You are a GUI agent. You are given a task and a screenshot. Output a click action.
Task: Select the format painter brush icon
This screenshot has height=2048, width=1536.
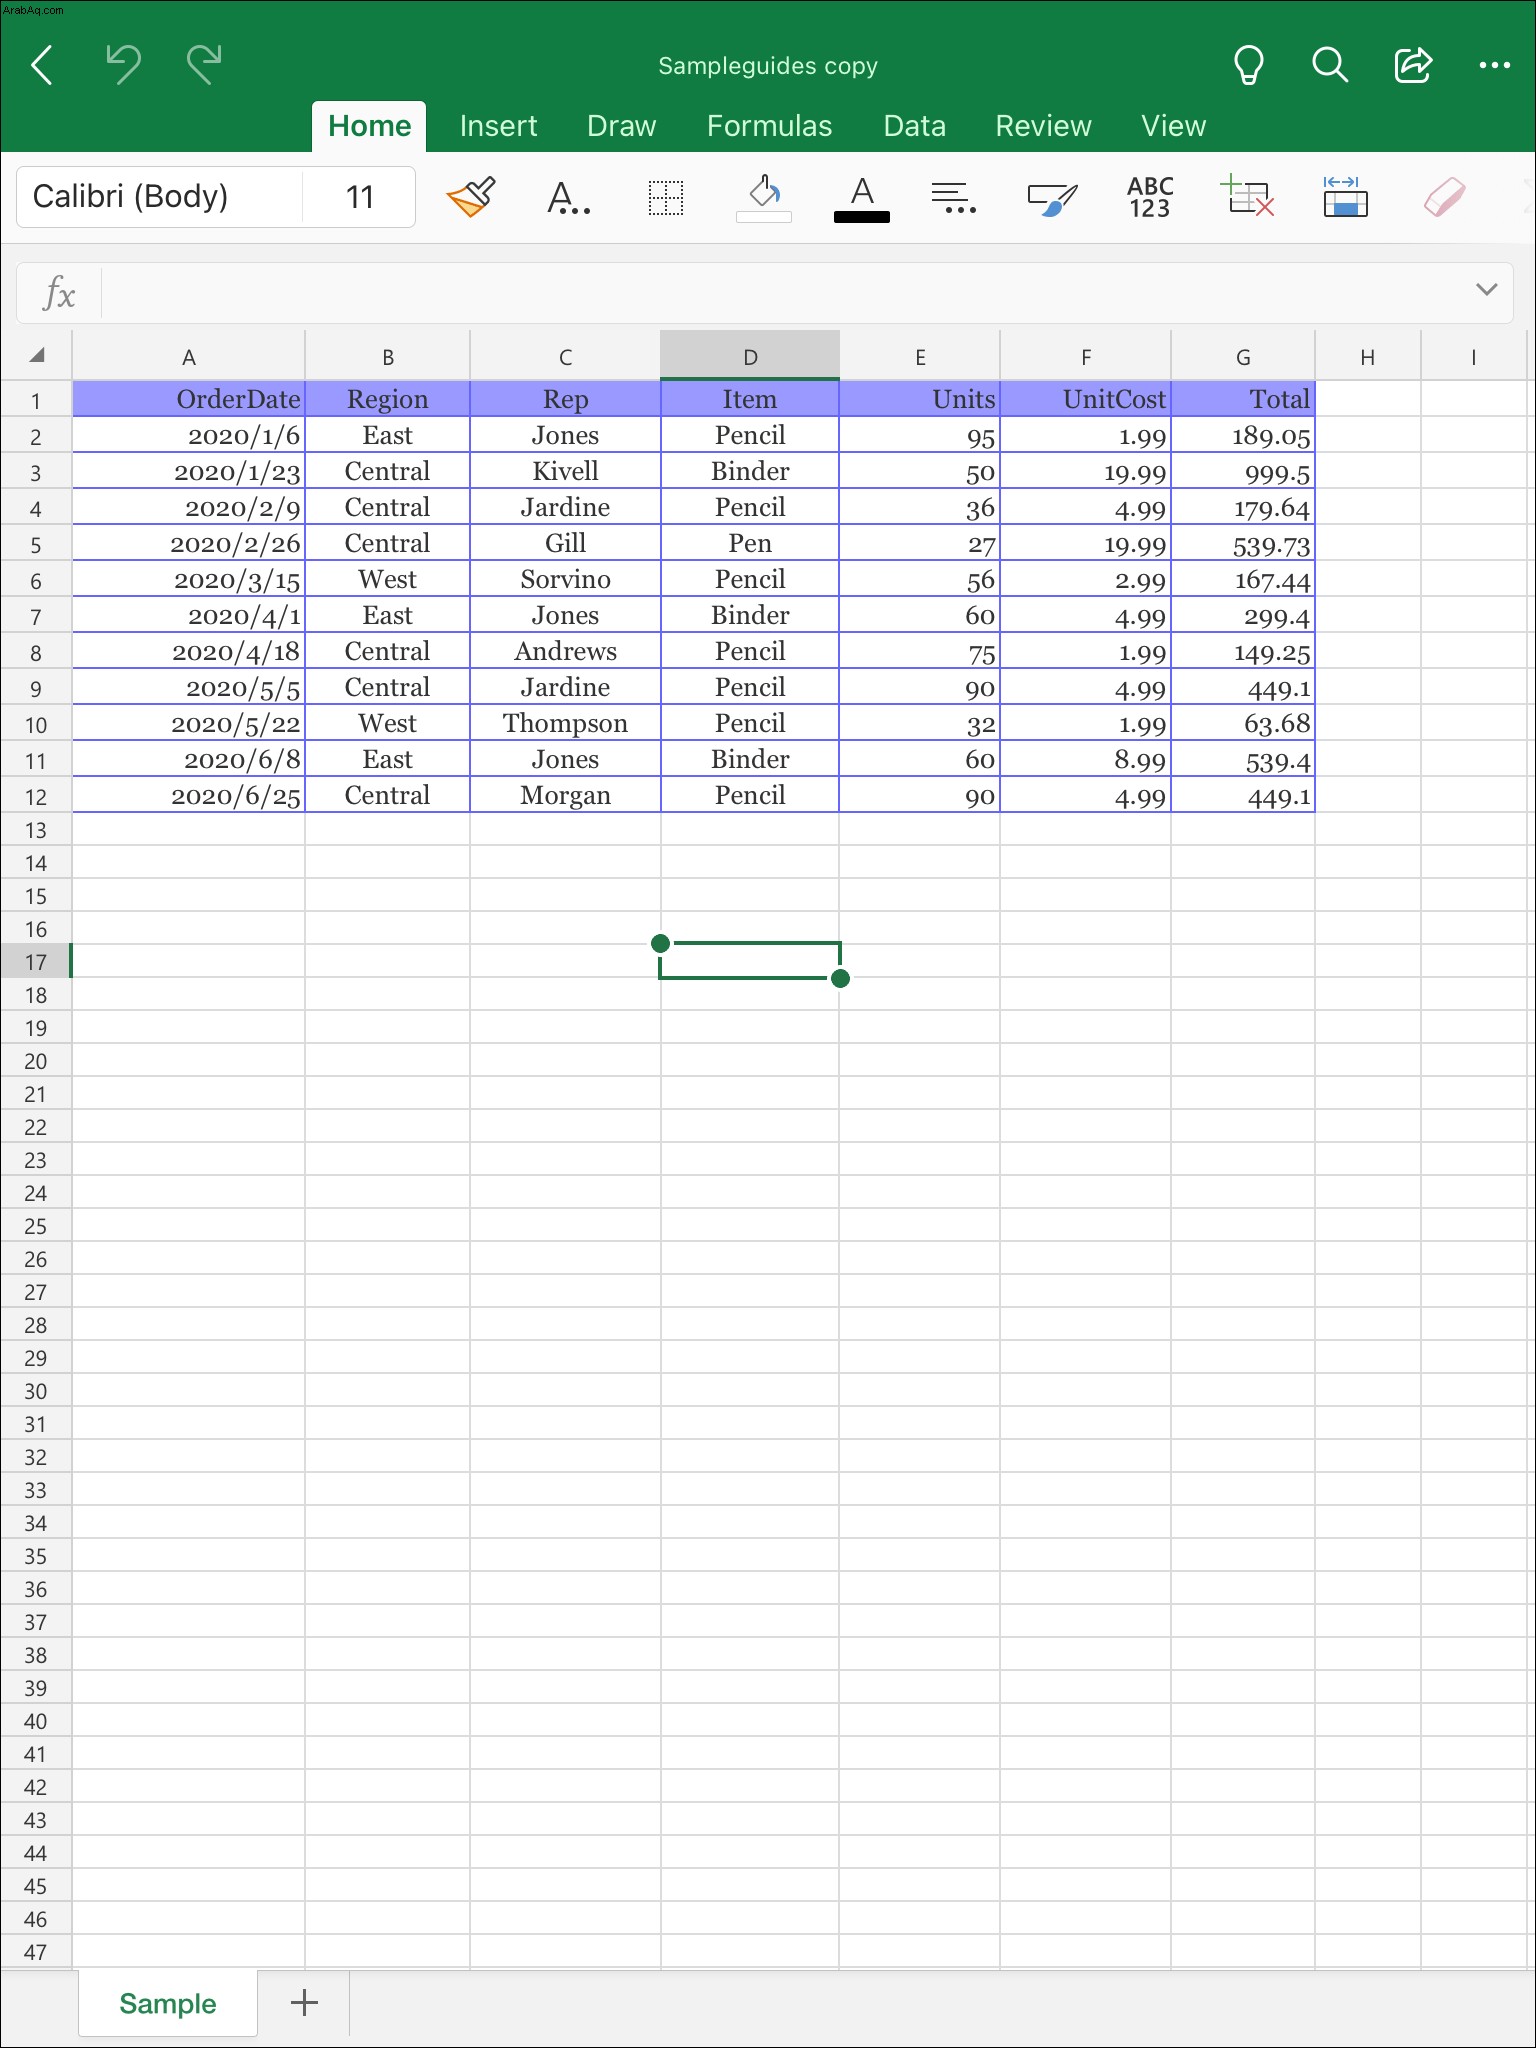pos(471,196)
